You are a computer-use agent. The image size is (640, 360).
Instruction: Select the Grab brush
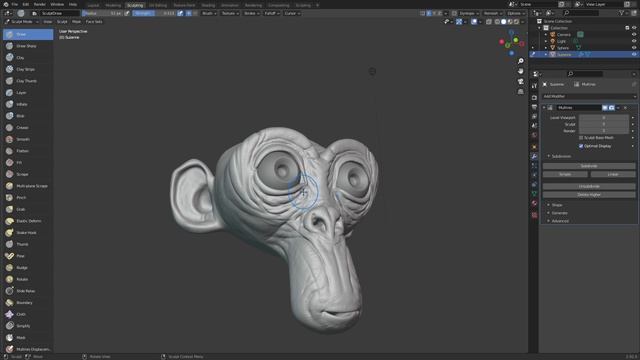point(28,209)
